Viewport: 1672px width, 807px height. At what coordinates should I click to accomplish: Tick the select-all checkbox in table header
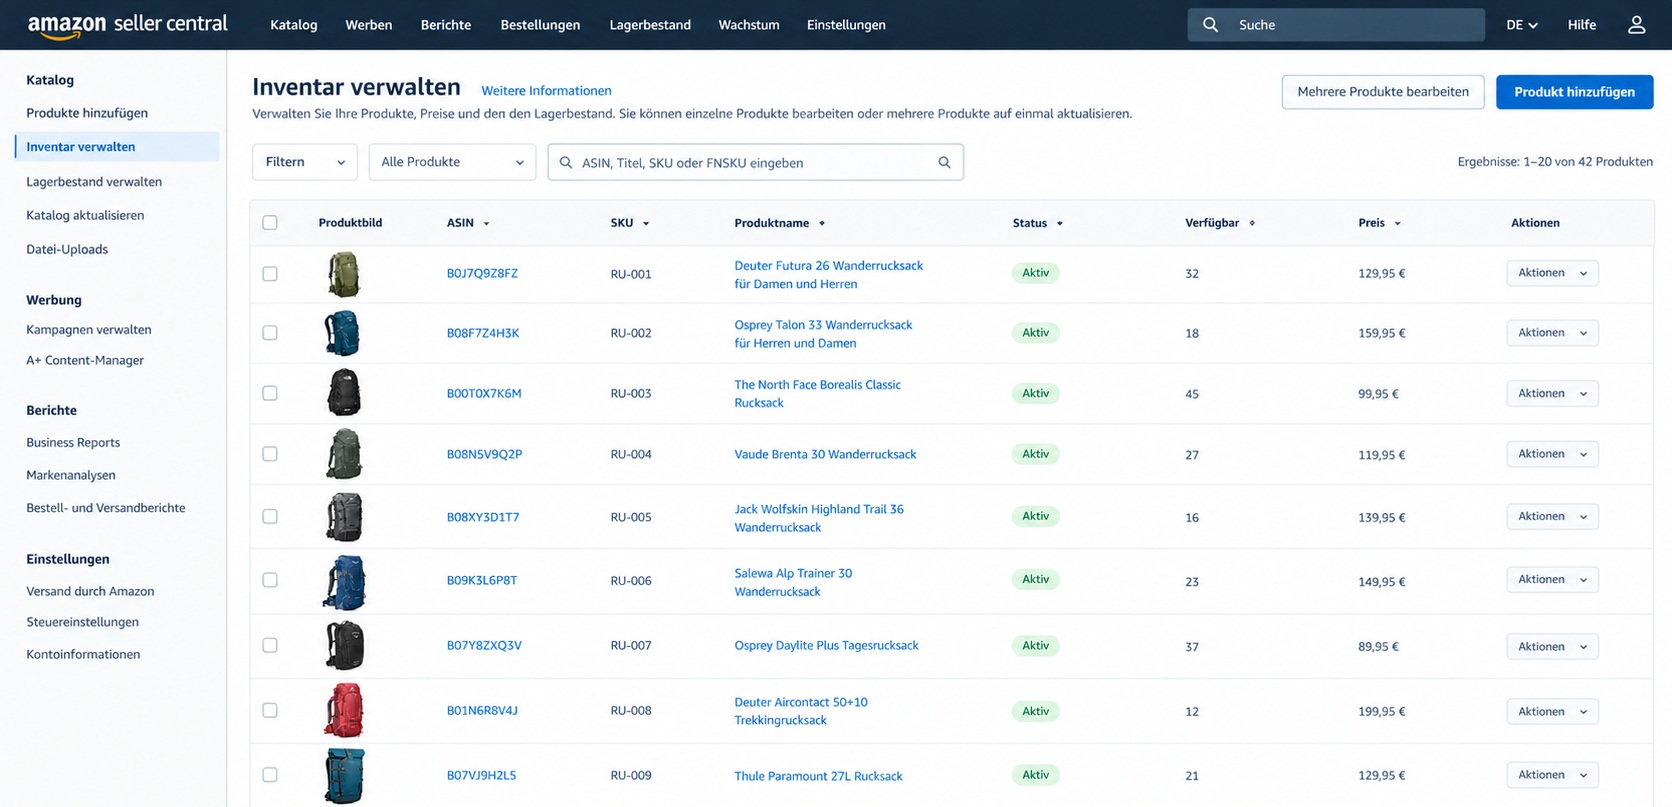coord(270,223)
